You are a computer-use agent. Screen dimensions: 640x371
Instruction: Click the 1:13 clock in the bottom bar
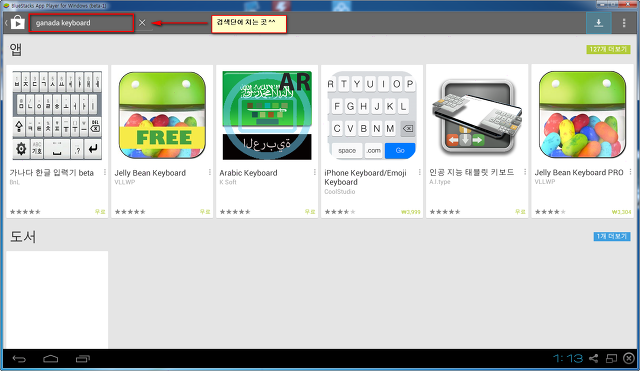(568, 358)
